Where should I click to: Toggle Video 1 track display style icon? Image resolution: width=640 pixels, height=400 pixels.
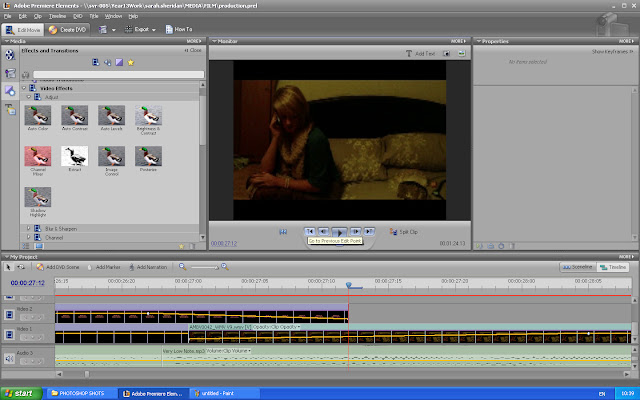9,335
